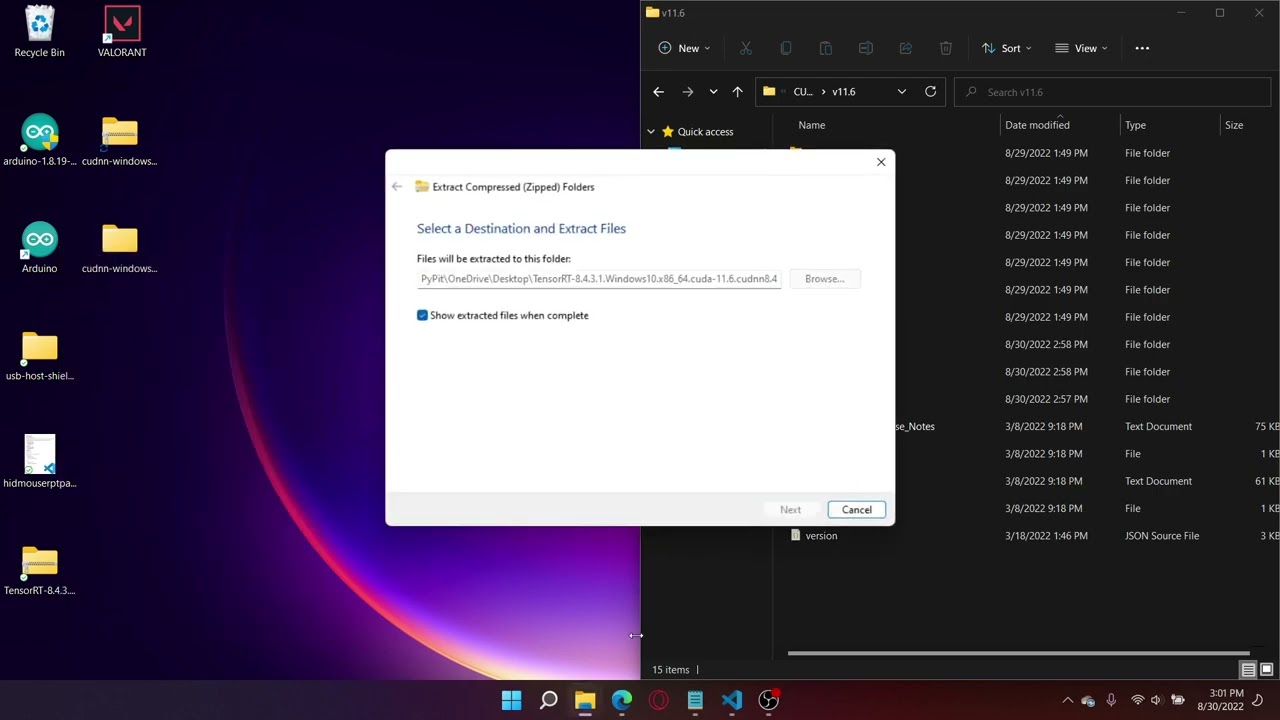Click the horizontal scrollbar in Explorer file list

click(x=1018, y=654)
